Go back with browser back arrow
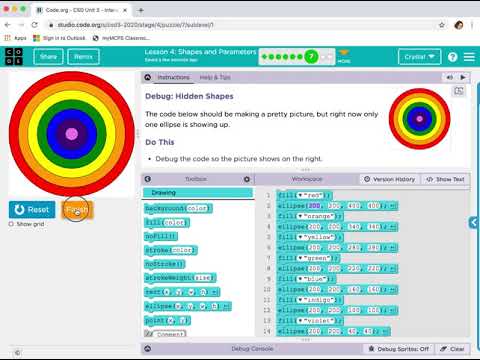480x360 pixels. 8,25
